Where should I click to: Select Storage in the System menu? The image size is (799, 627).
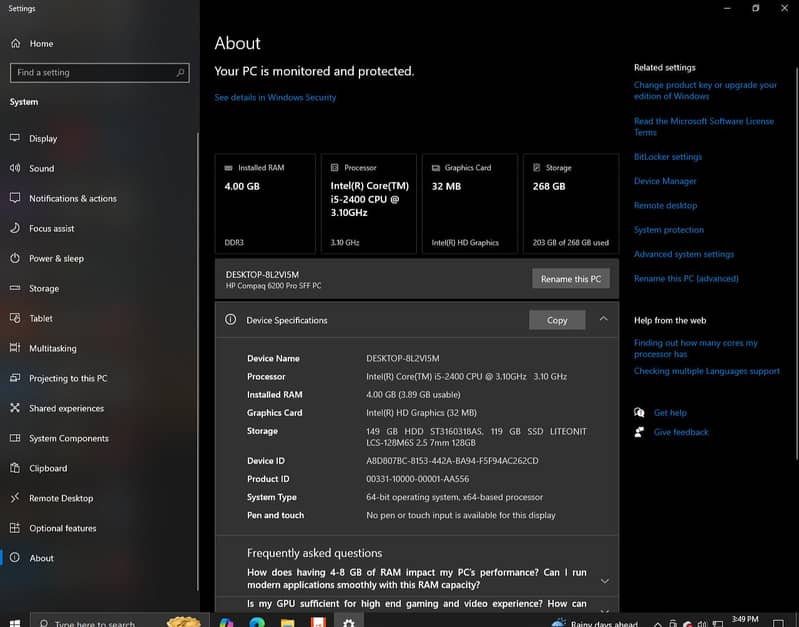coord(43,289)
